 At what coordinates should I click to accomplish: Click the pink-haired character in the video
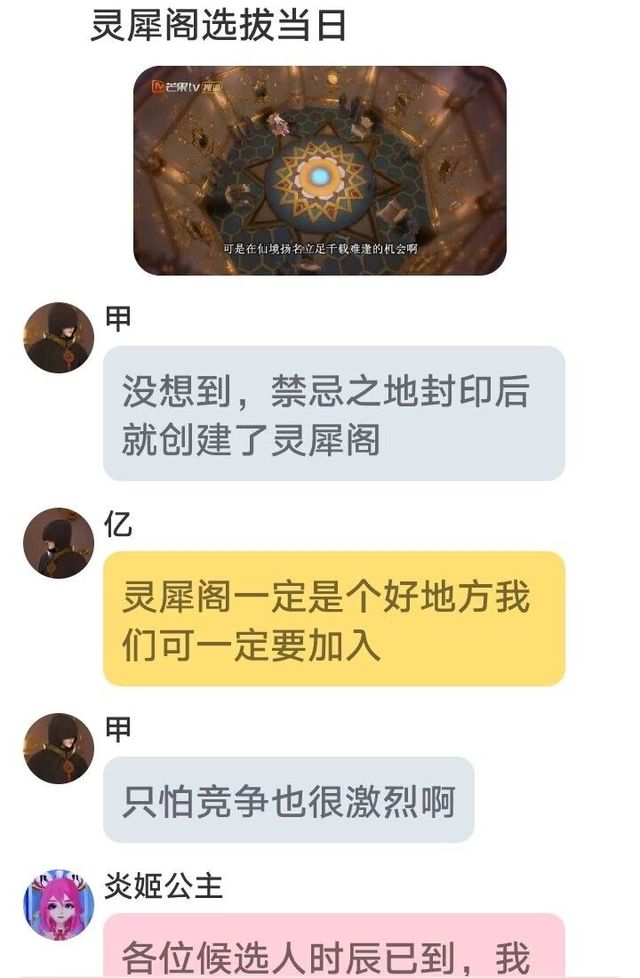(279, 123)
